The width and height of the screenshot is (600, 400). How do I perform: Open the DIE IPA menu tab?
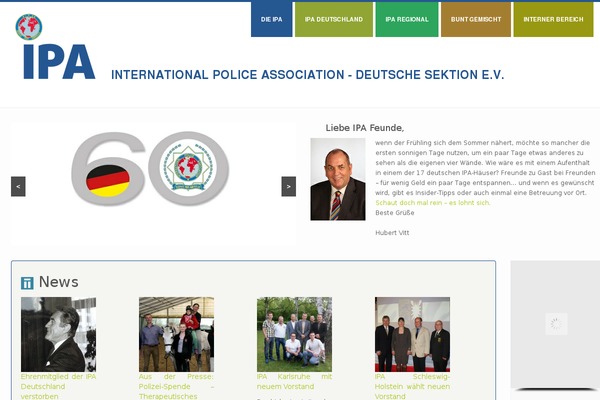pyautogui.click(x=272, y=19)
